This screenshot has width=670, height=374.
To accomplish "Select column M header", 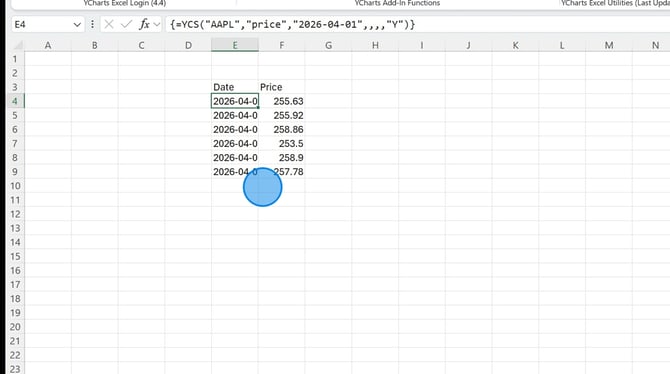I will click(609, 45).
